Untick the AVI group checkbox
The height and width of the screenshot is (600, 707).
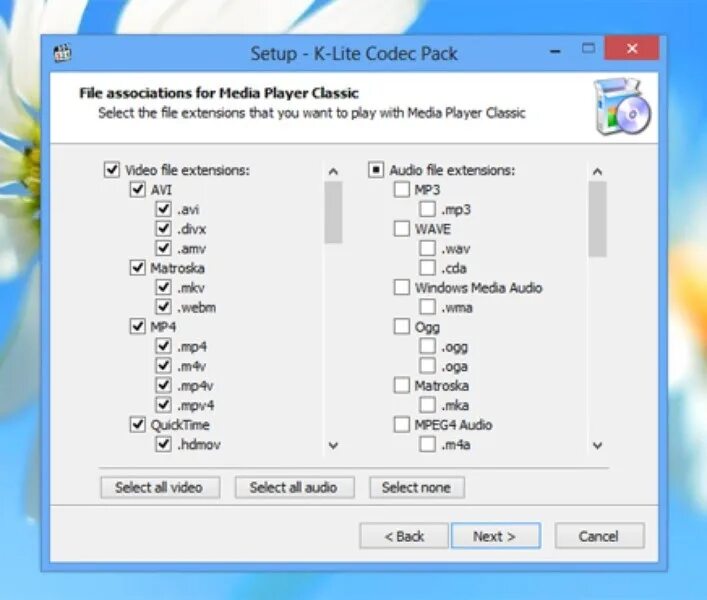pos(138,189)
